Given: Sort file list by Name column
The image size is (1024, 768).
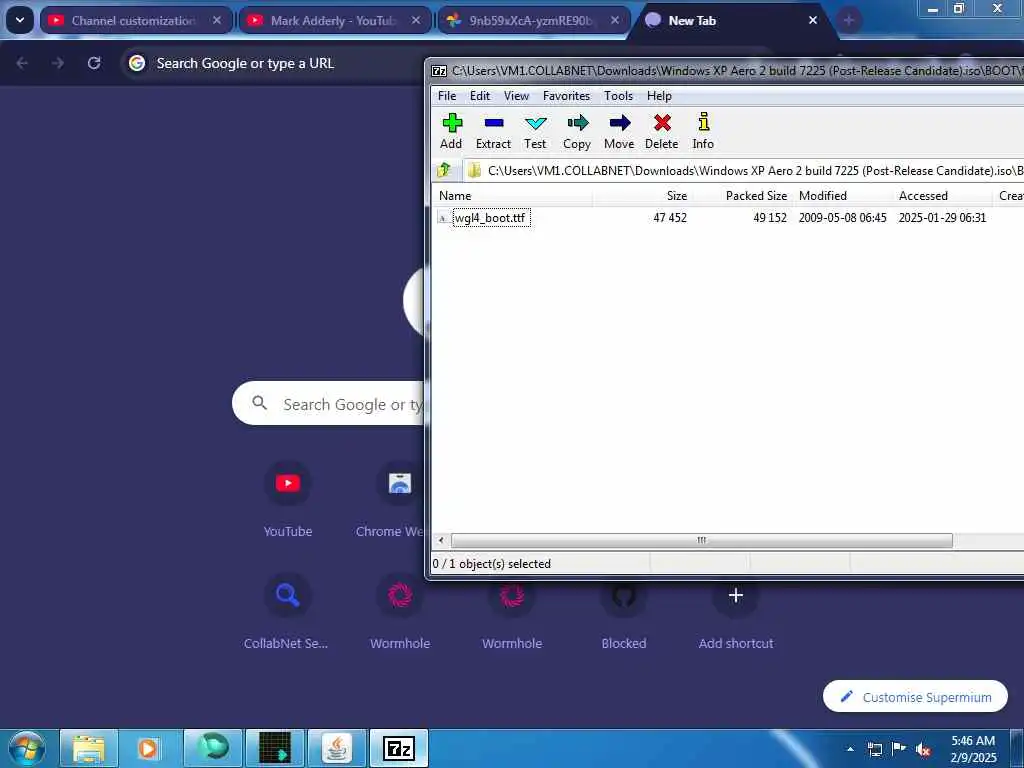Looking at the screenshot, I should pyautogui.click(x=512, y=196).
